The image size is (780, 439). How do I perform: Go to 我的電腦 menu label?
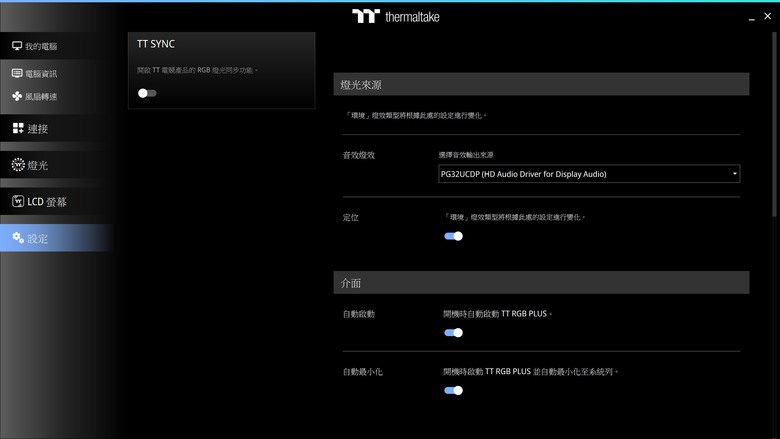coord(41,46)
